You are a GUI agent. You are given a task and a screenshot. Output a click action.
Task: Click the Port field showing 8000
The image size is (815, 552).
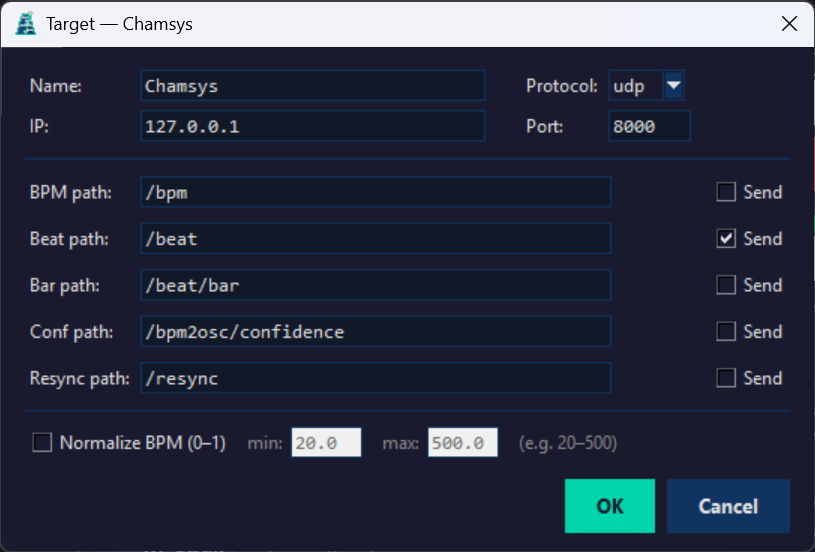pyautogui.click(x=649, y=126)
